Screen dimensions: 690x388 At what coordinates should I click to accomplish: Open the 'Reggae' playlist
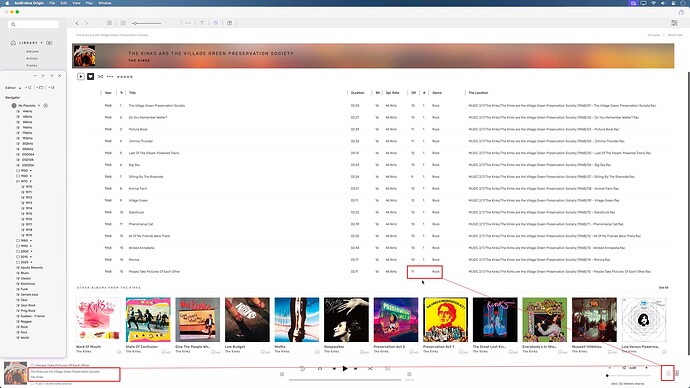25,322
